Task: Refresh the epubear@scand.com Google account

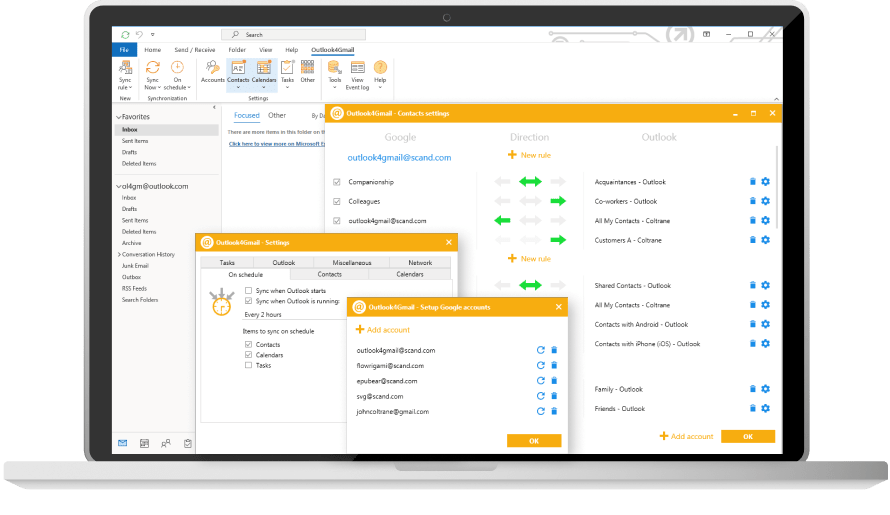Action: (x=540, y=381)
